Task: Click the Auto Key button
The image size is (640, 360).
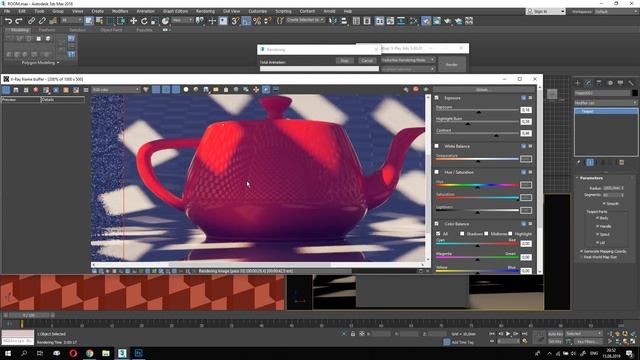Action: [x=555, y=334]
